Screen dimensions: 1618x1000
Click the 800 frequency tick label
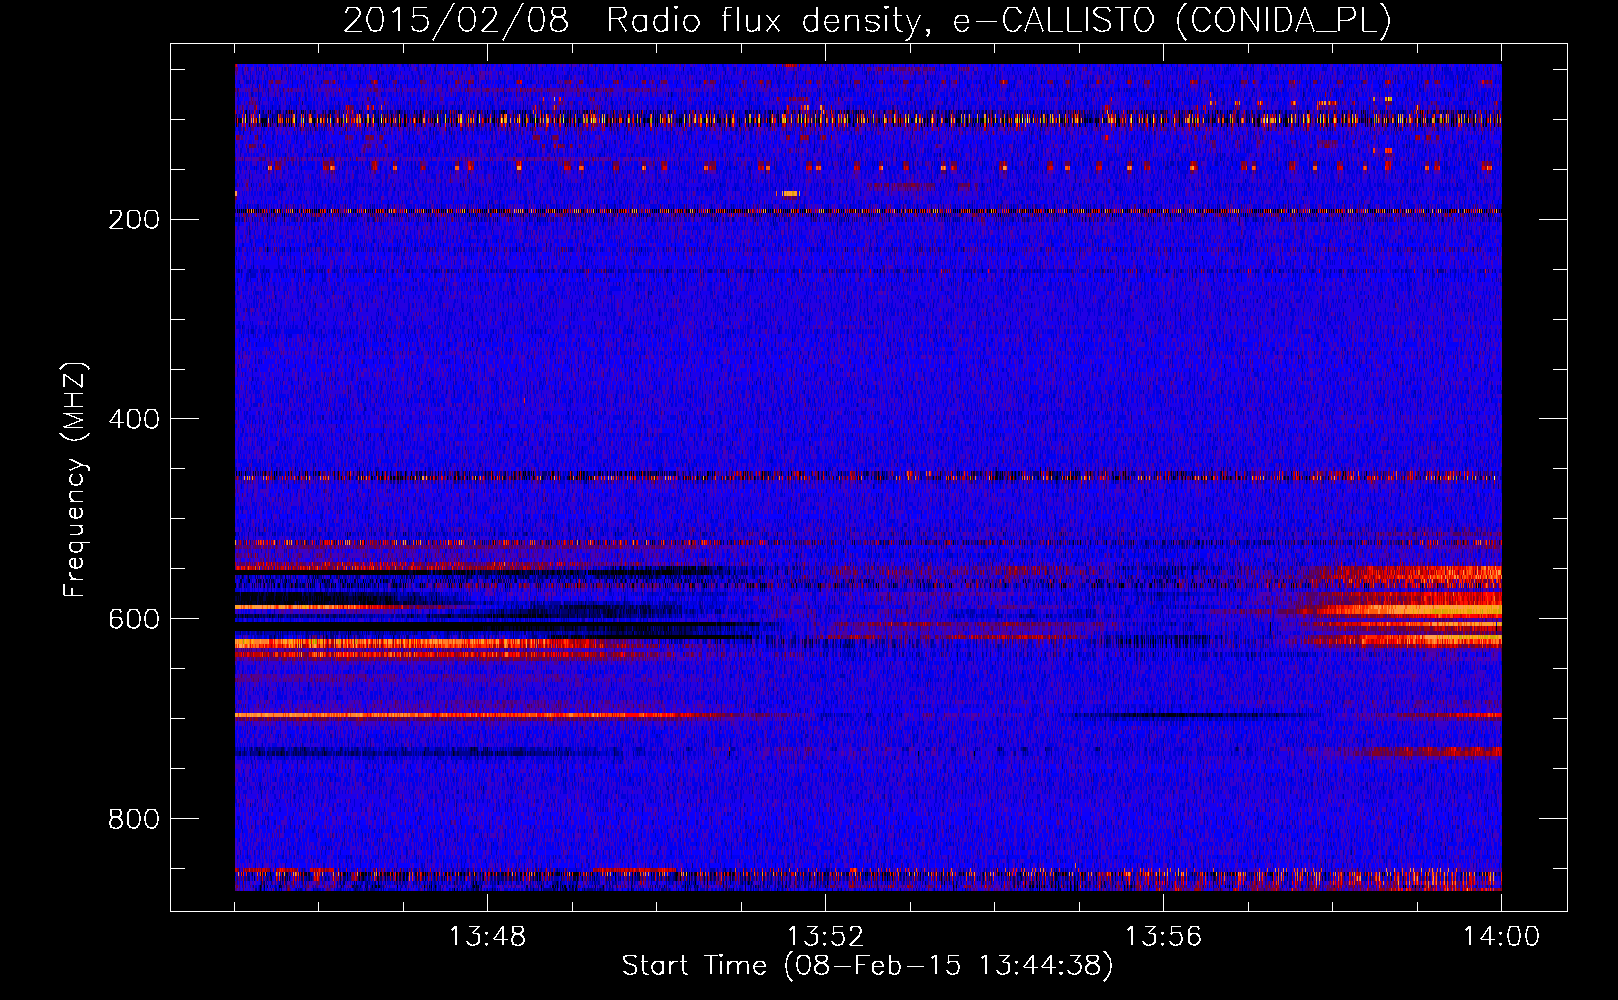pos(133,819)
